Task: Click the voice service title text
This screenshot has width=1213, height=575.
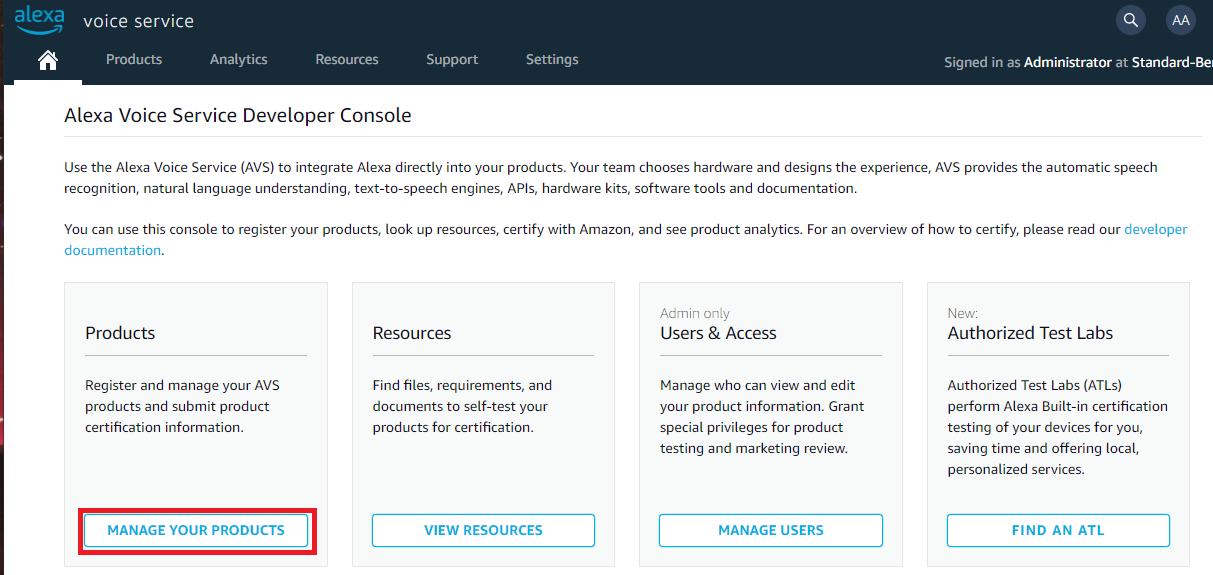Action: 139,21
